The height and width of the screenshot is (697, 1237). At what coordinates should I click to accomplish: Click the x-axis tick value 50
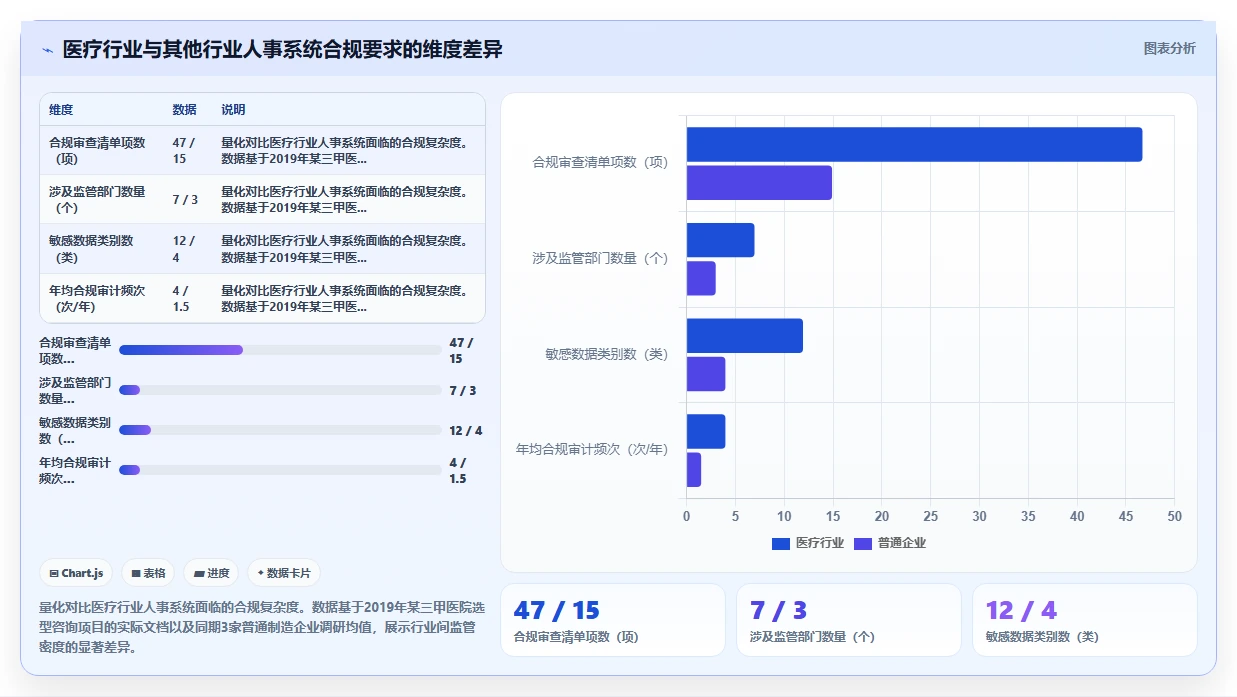click(1174, 516)
